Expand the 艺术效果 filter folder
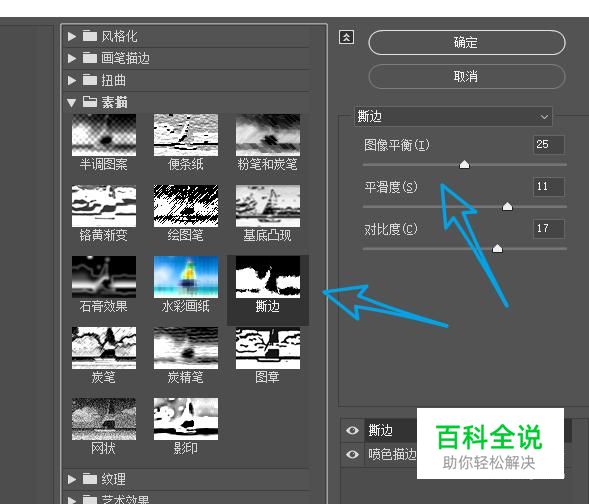589x504 pixels. point(72,500)
